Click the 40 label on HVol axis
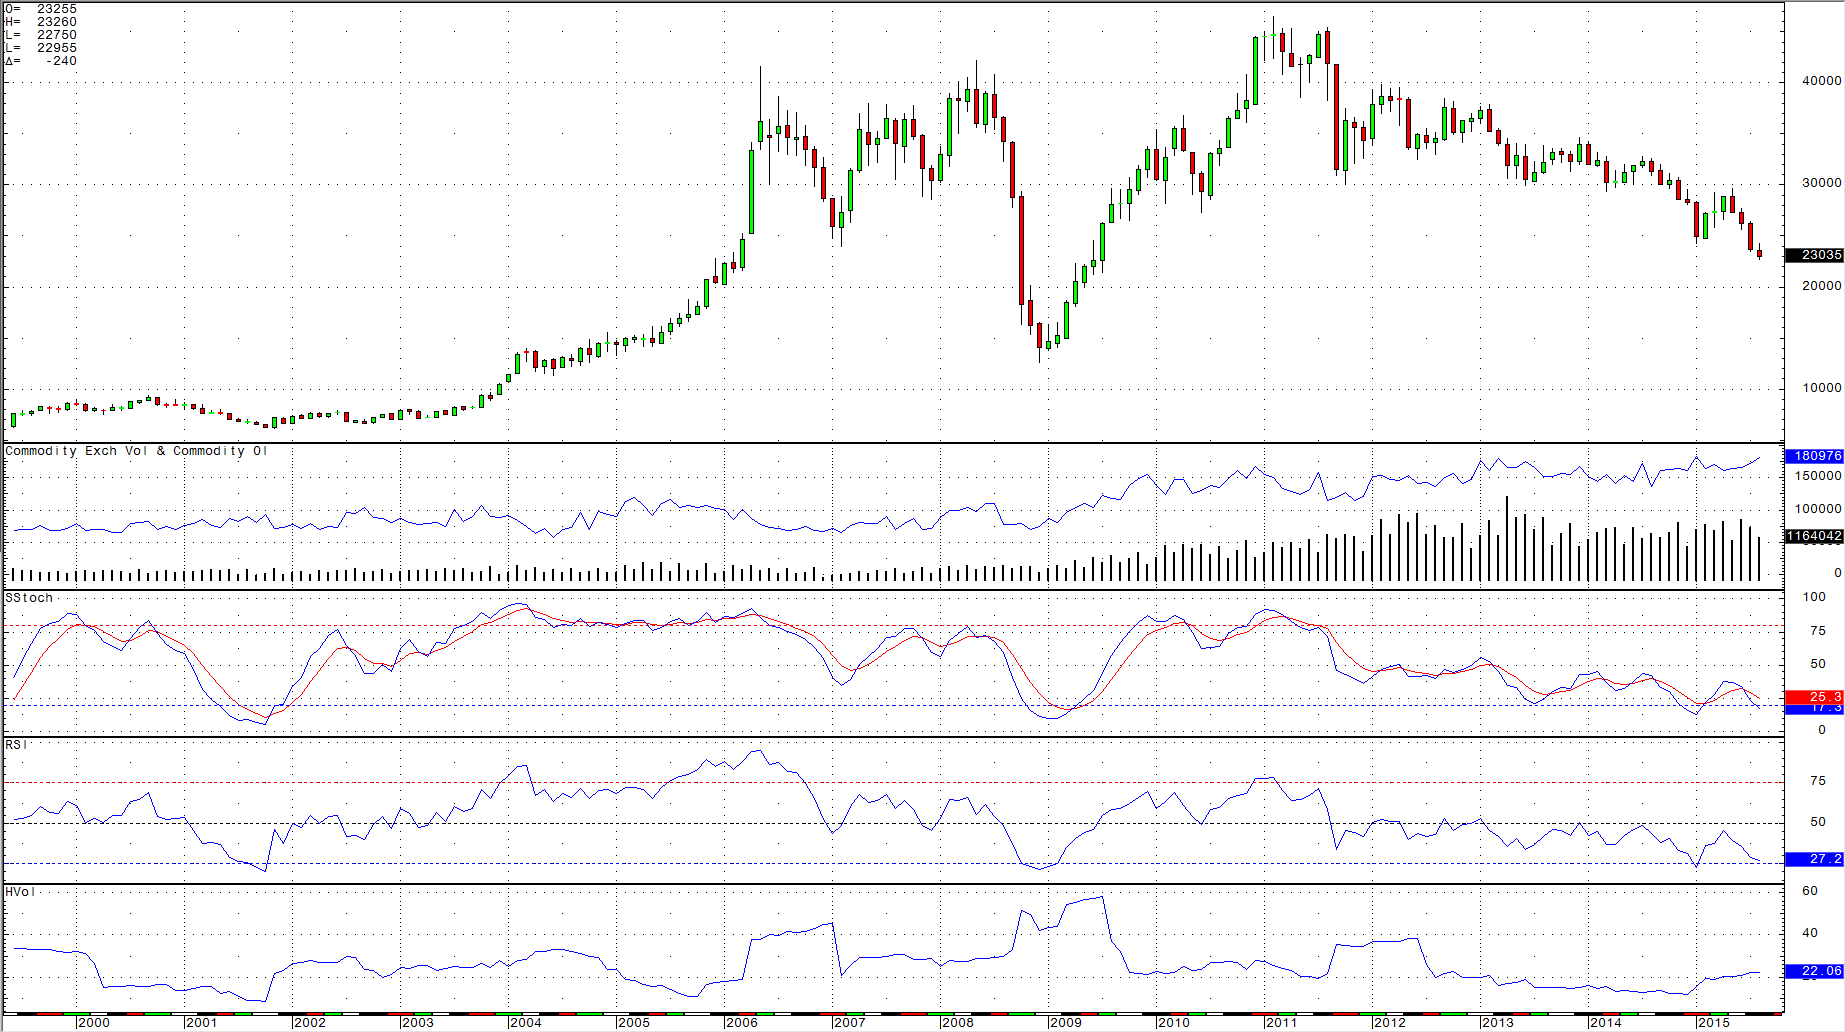 click(x=1810, y=933)
